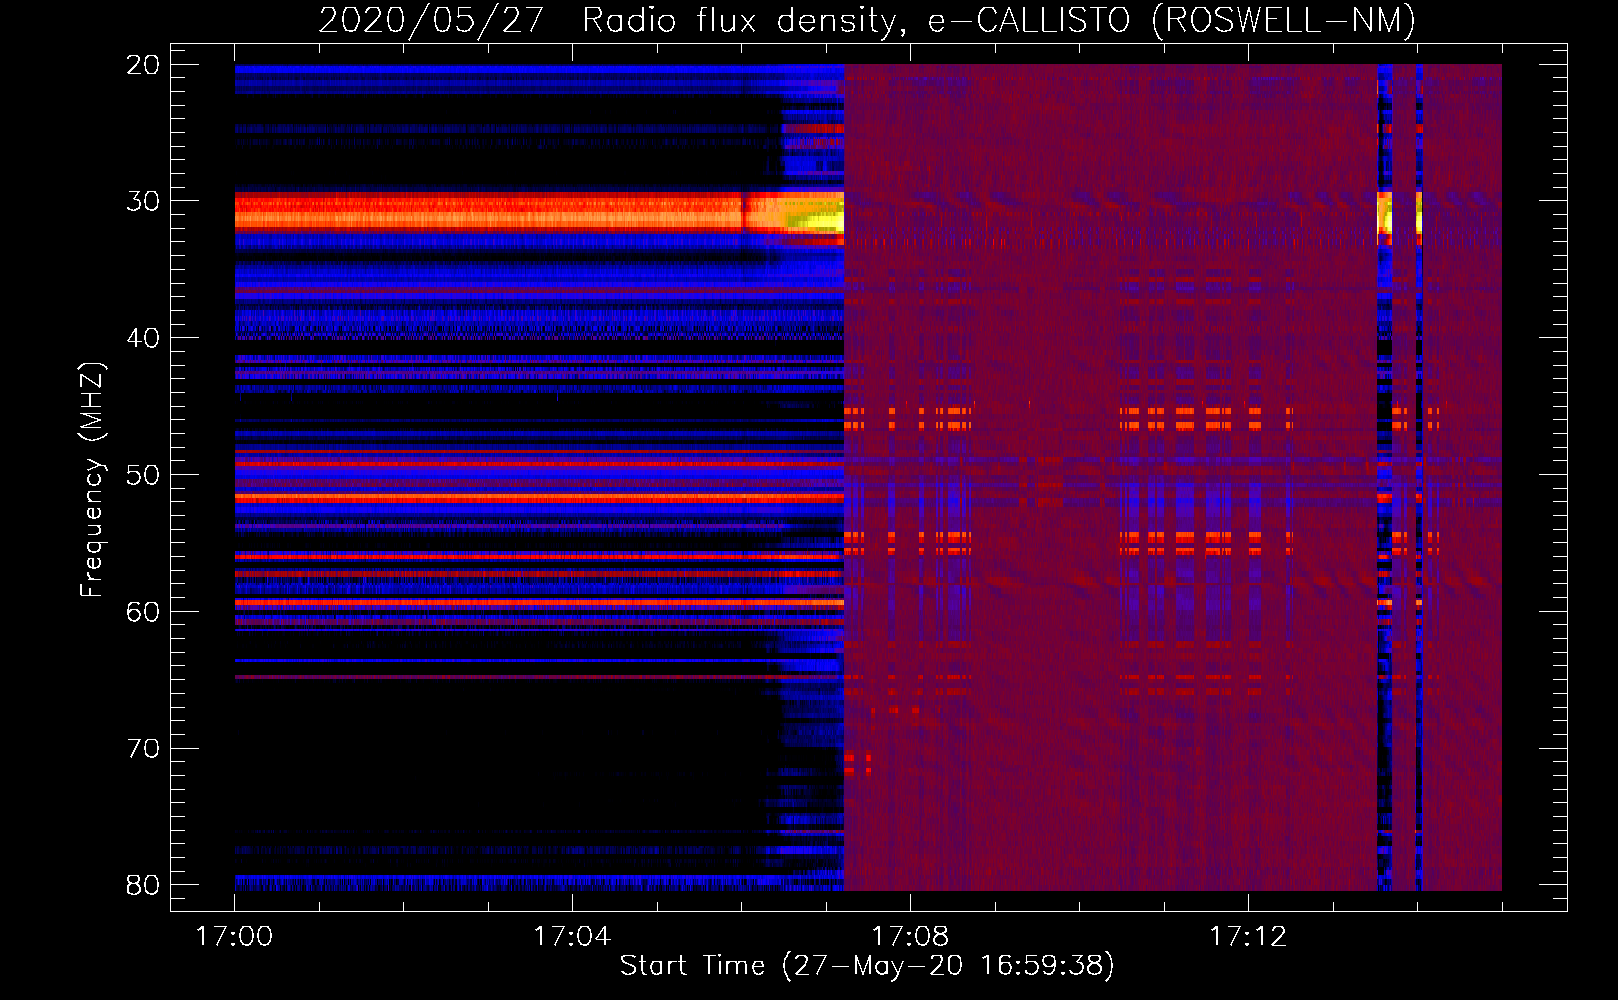Click the small red blob near 71 MHz after 17:07
1618x1000 pixels.
coord(858,764)
